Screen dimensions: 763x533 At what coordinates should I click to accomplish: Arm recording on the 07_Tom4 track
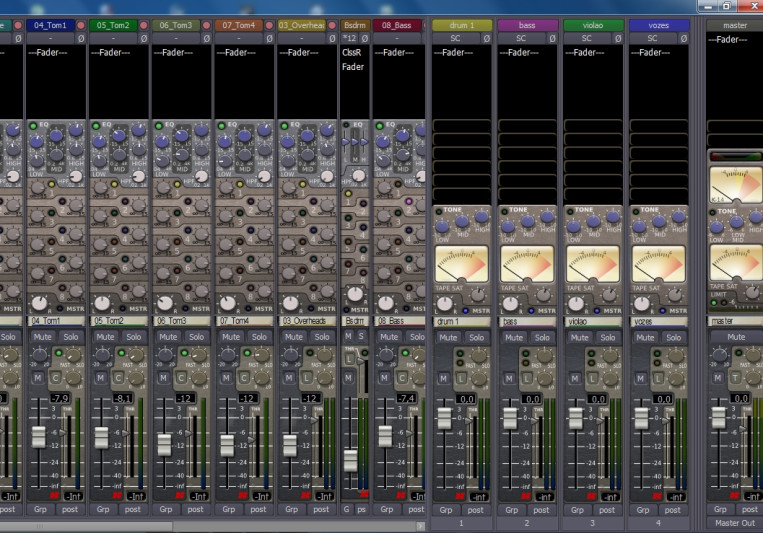pyautogui.click(x=269, y=25)
